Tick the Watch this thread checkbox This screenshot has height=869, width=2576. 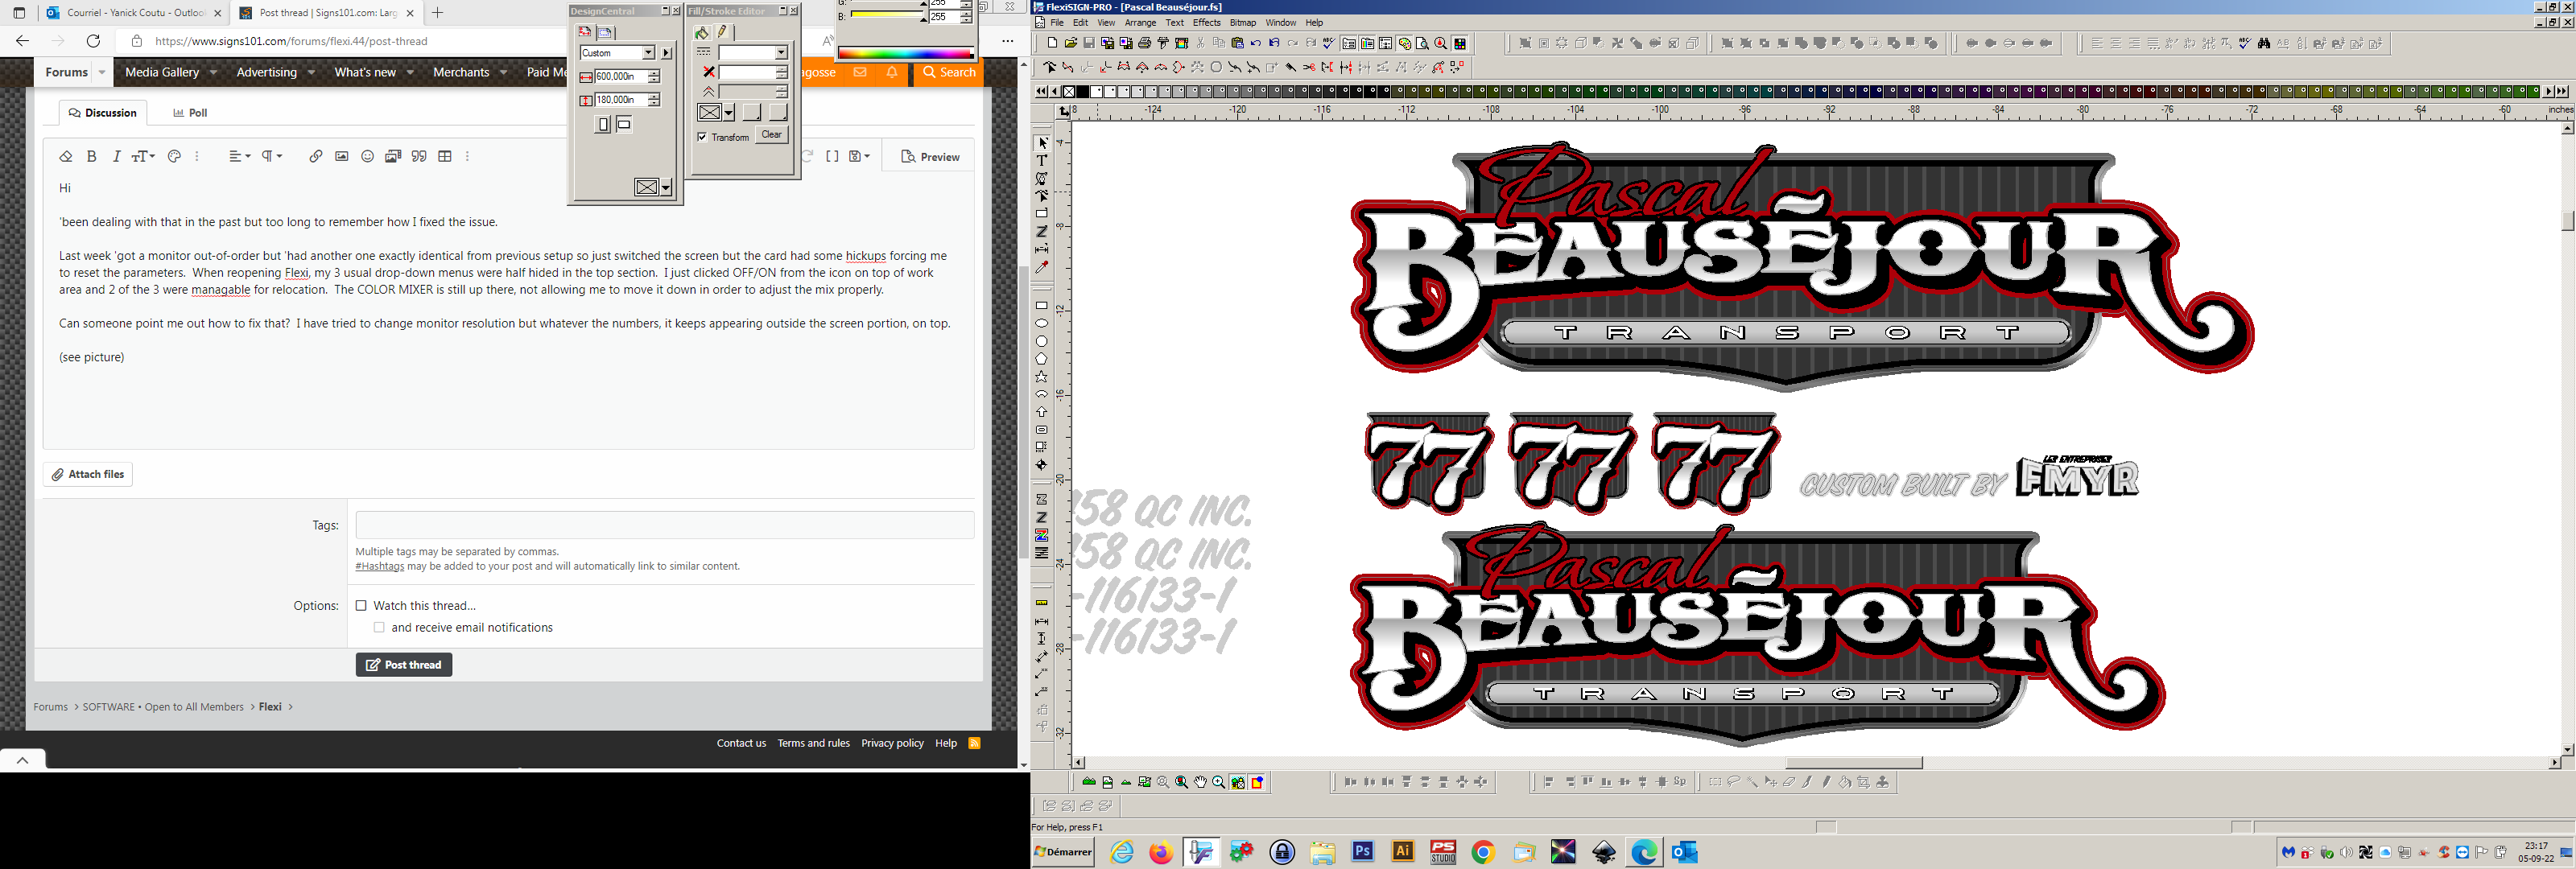coord(361,606)
